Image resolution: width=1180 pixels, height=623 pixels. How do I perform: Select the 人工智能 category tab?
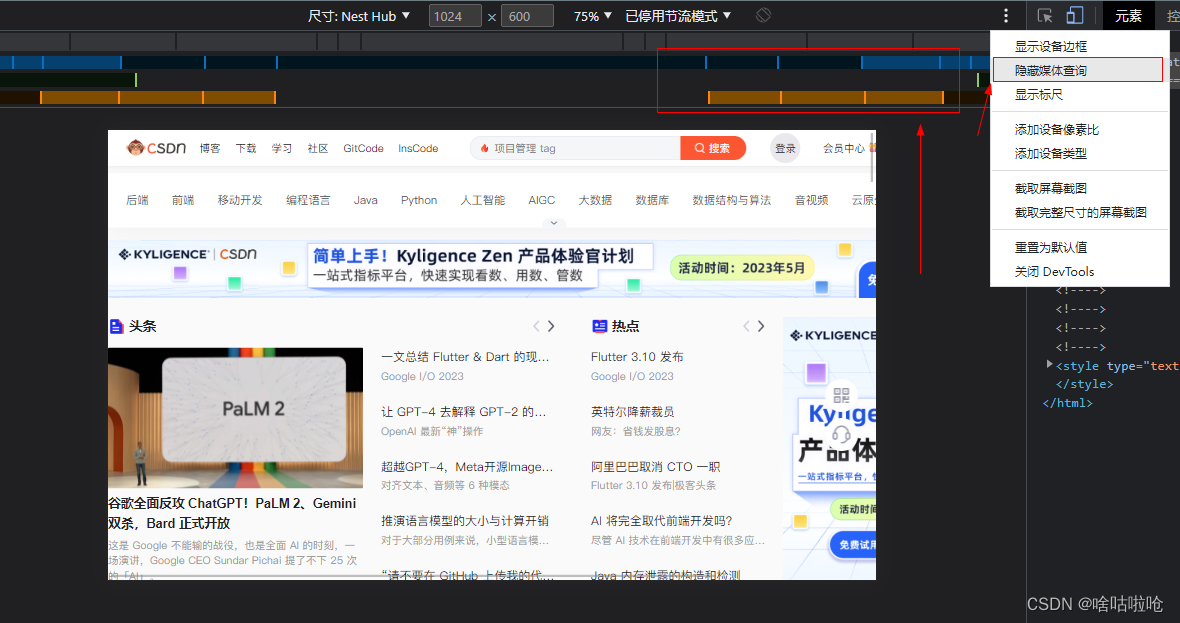tap(482, 200)
